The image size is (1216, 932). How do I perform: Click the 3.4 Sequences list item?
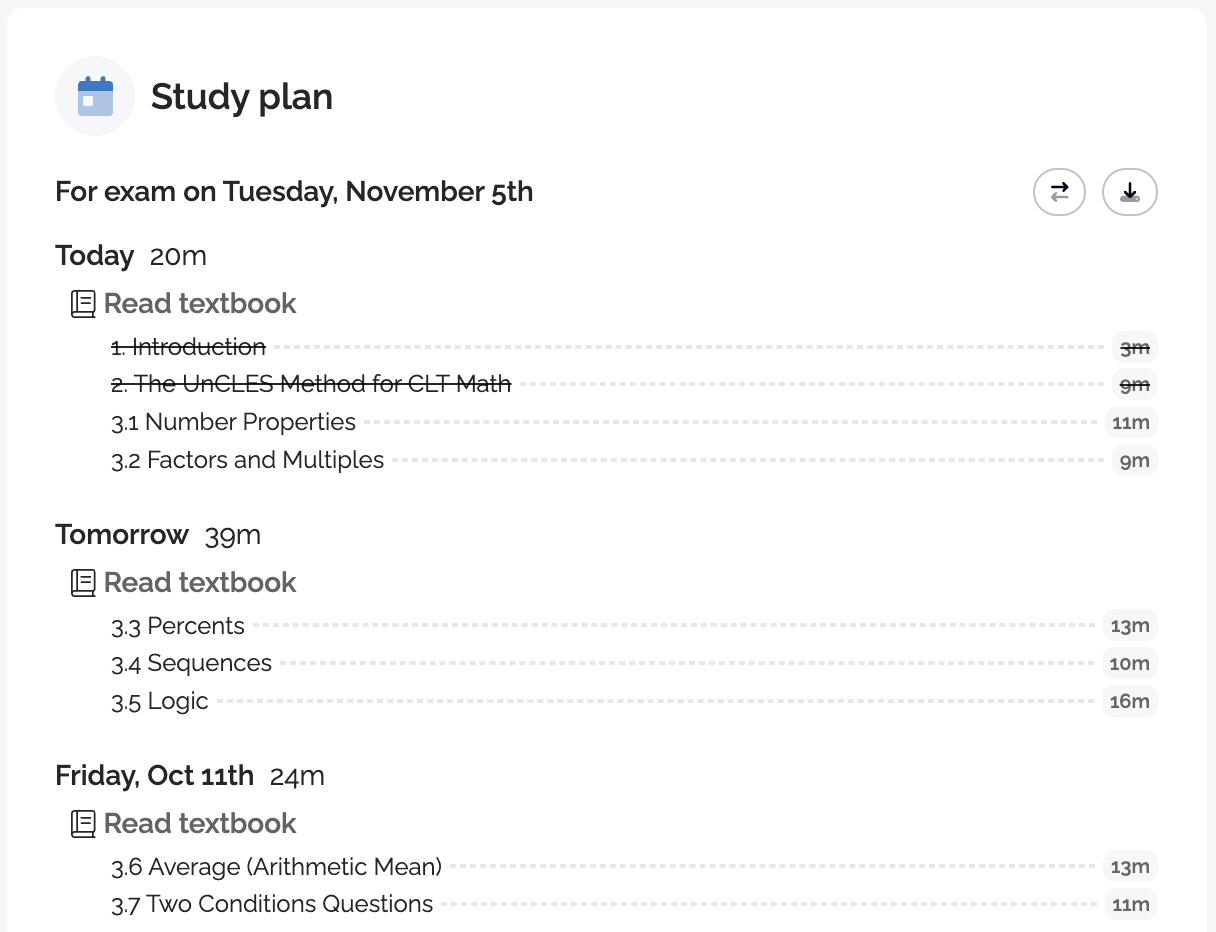(191, 663)
